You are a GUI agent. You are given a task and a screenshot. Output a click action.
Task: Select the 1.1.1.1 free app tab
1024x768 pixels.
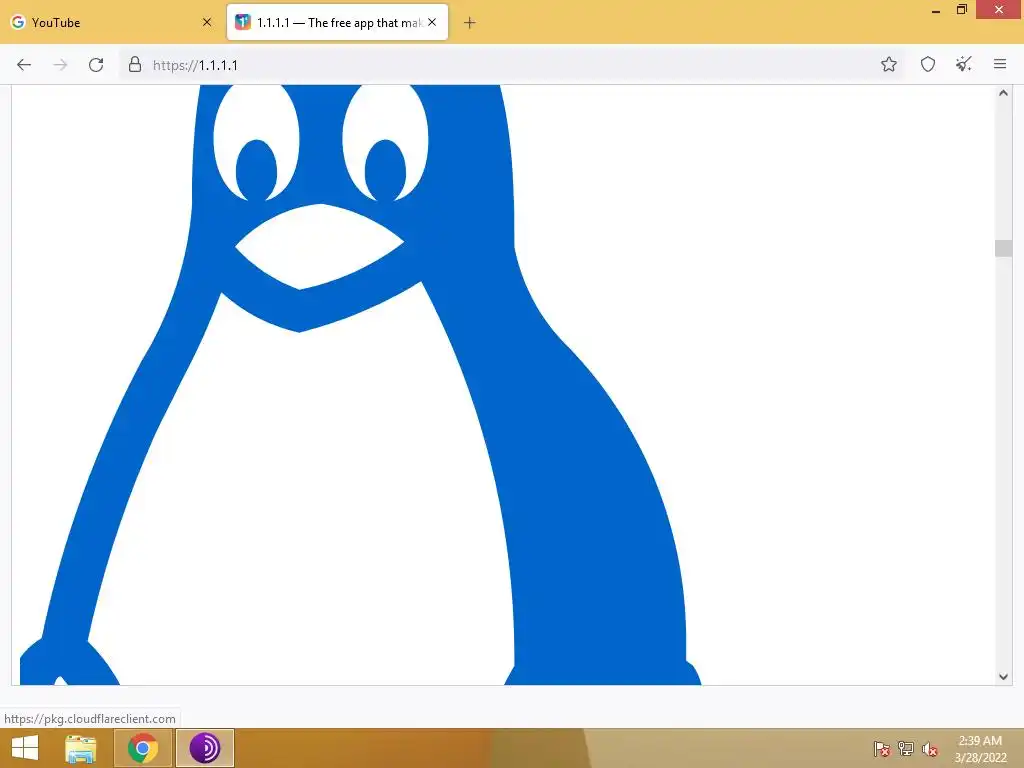point(337,22)
